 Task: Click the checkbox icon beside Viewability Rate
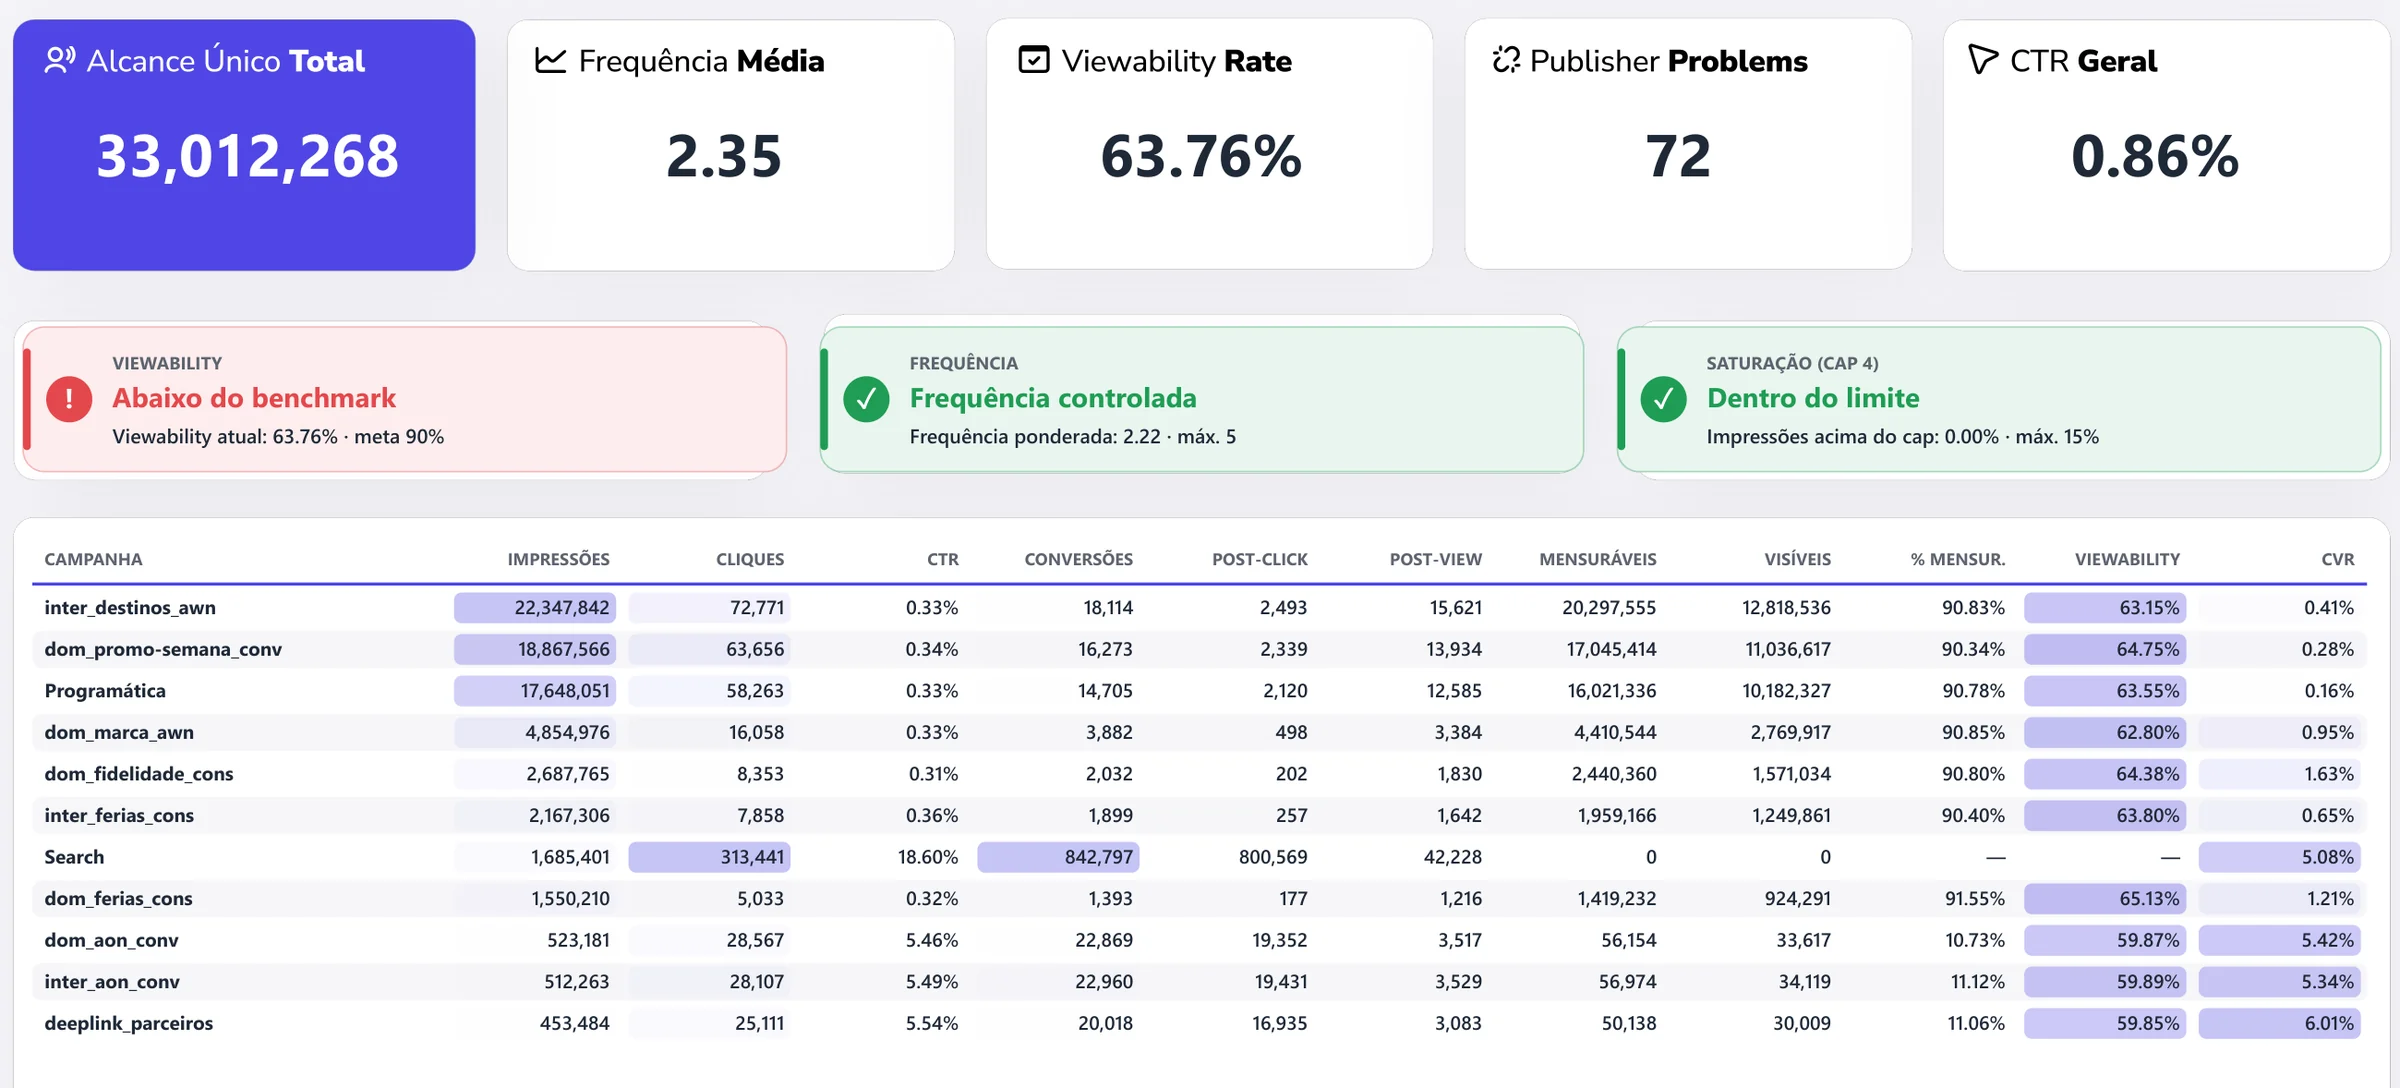1034,60
